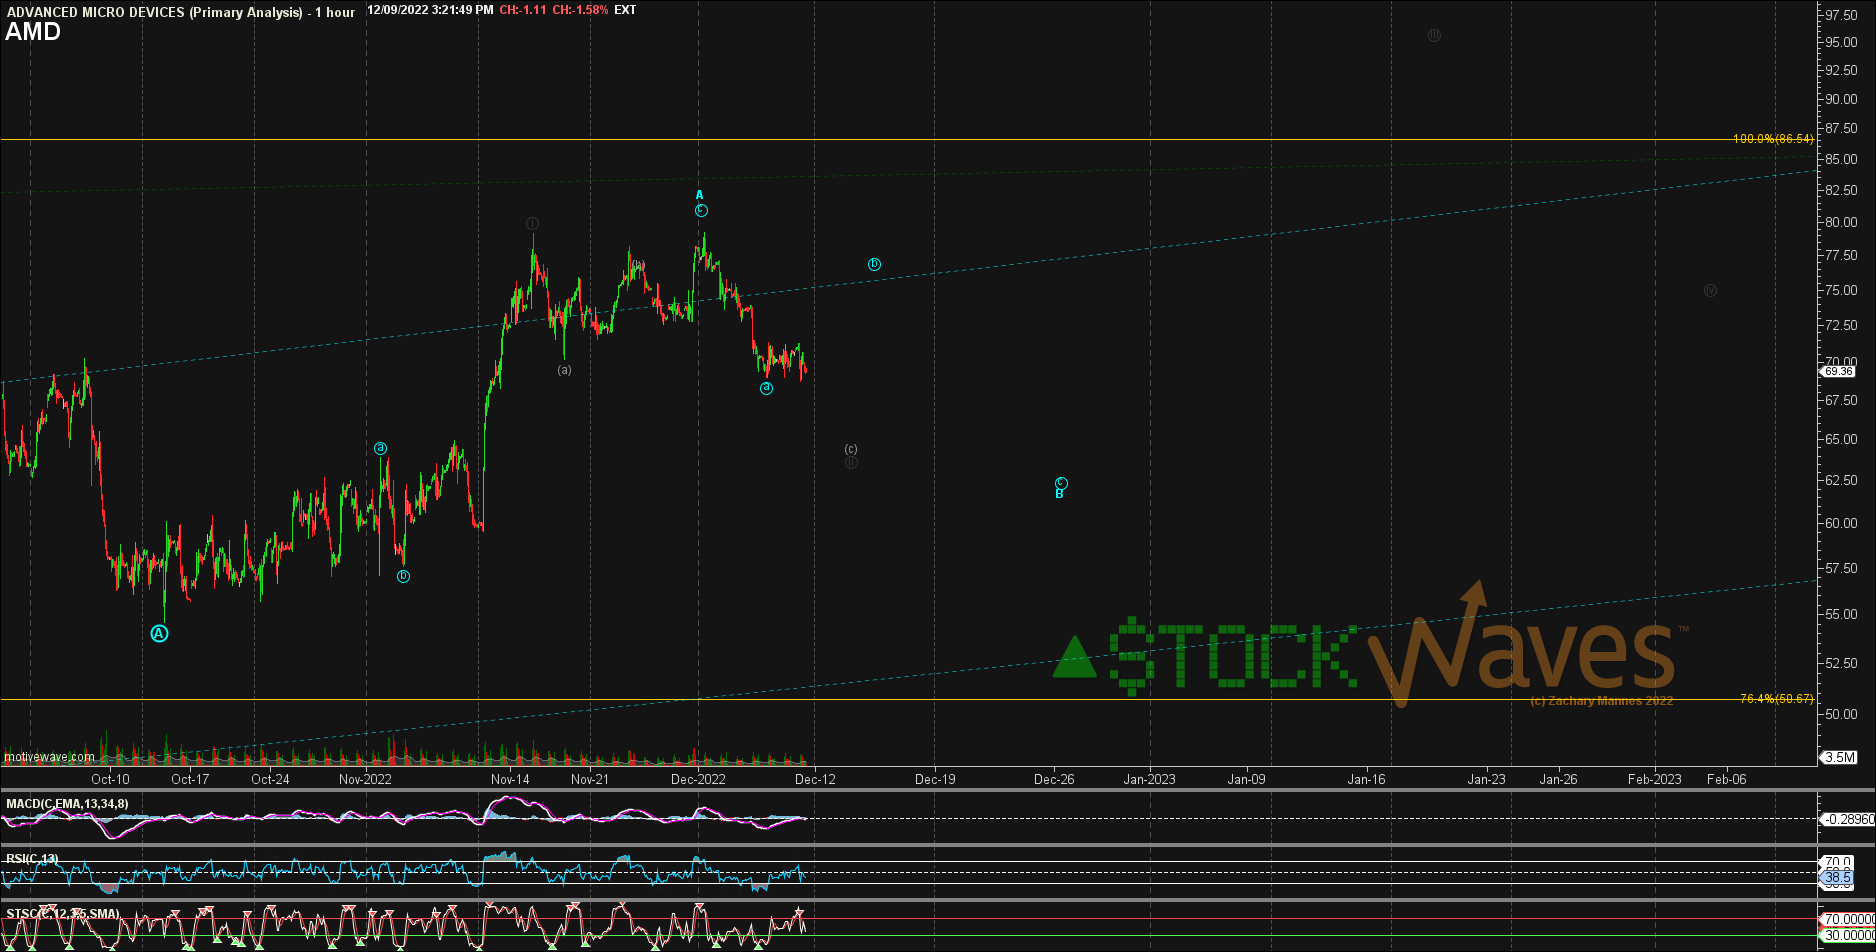Select the cyan B wave target label
1876x952 pixels.
click(x=1059, y=494)
